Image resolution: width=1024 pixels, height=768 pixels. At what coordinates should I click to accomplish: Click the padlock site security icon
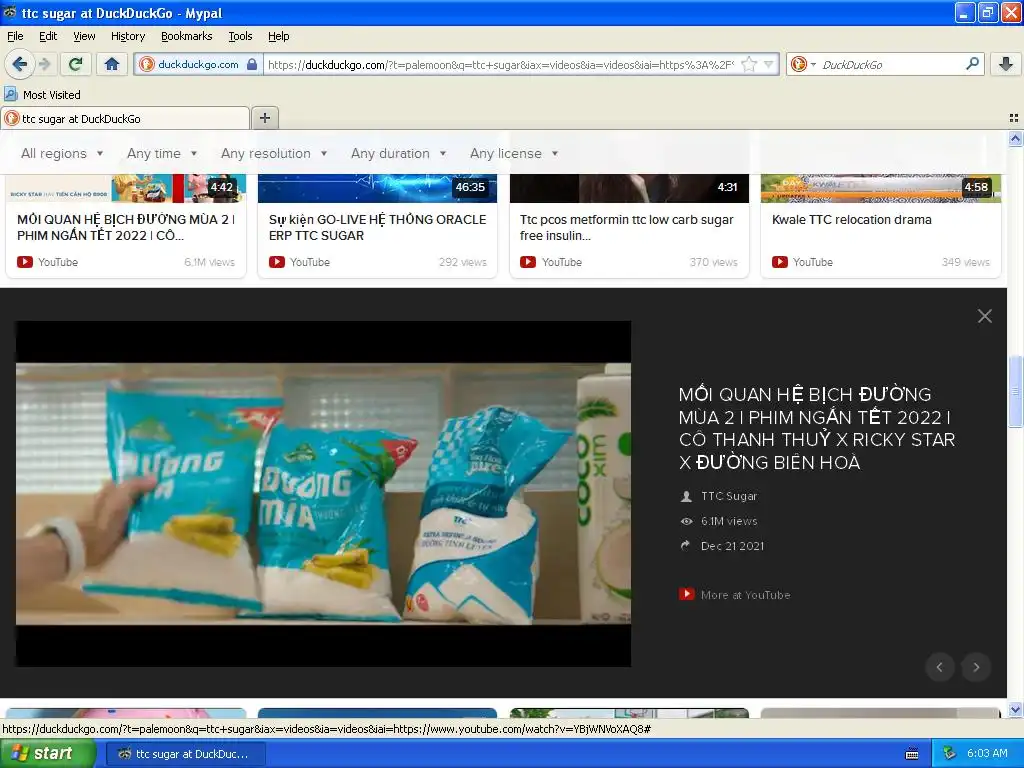[252, 64]
